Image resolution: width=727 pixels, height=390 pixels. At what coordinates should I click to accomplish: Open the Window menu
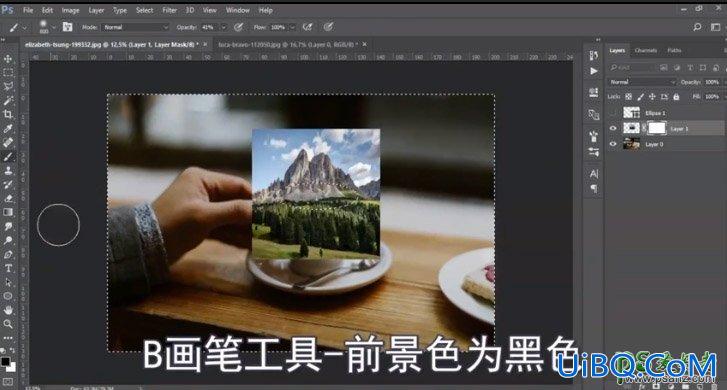pyautogui.click(x=237, y=10)
